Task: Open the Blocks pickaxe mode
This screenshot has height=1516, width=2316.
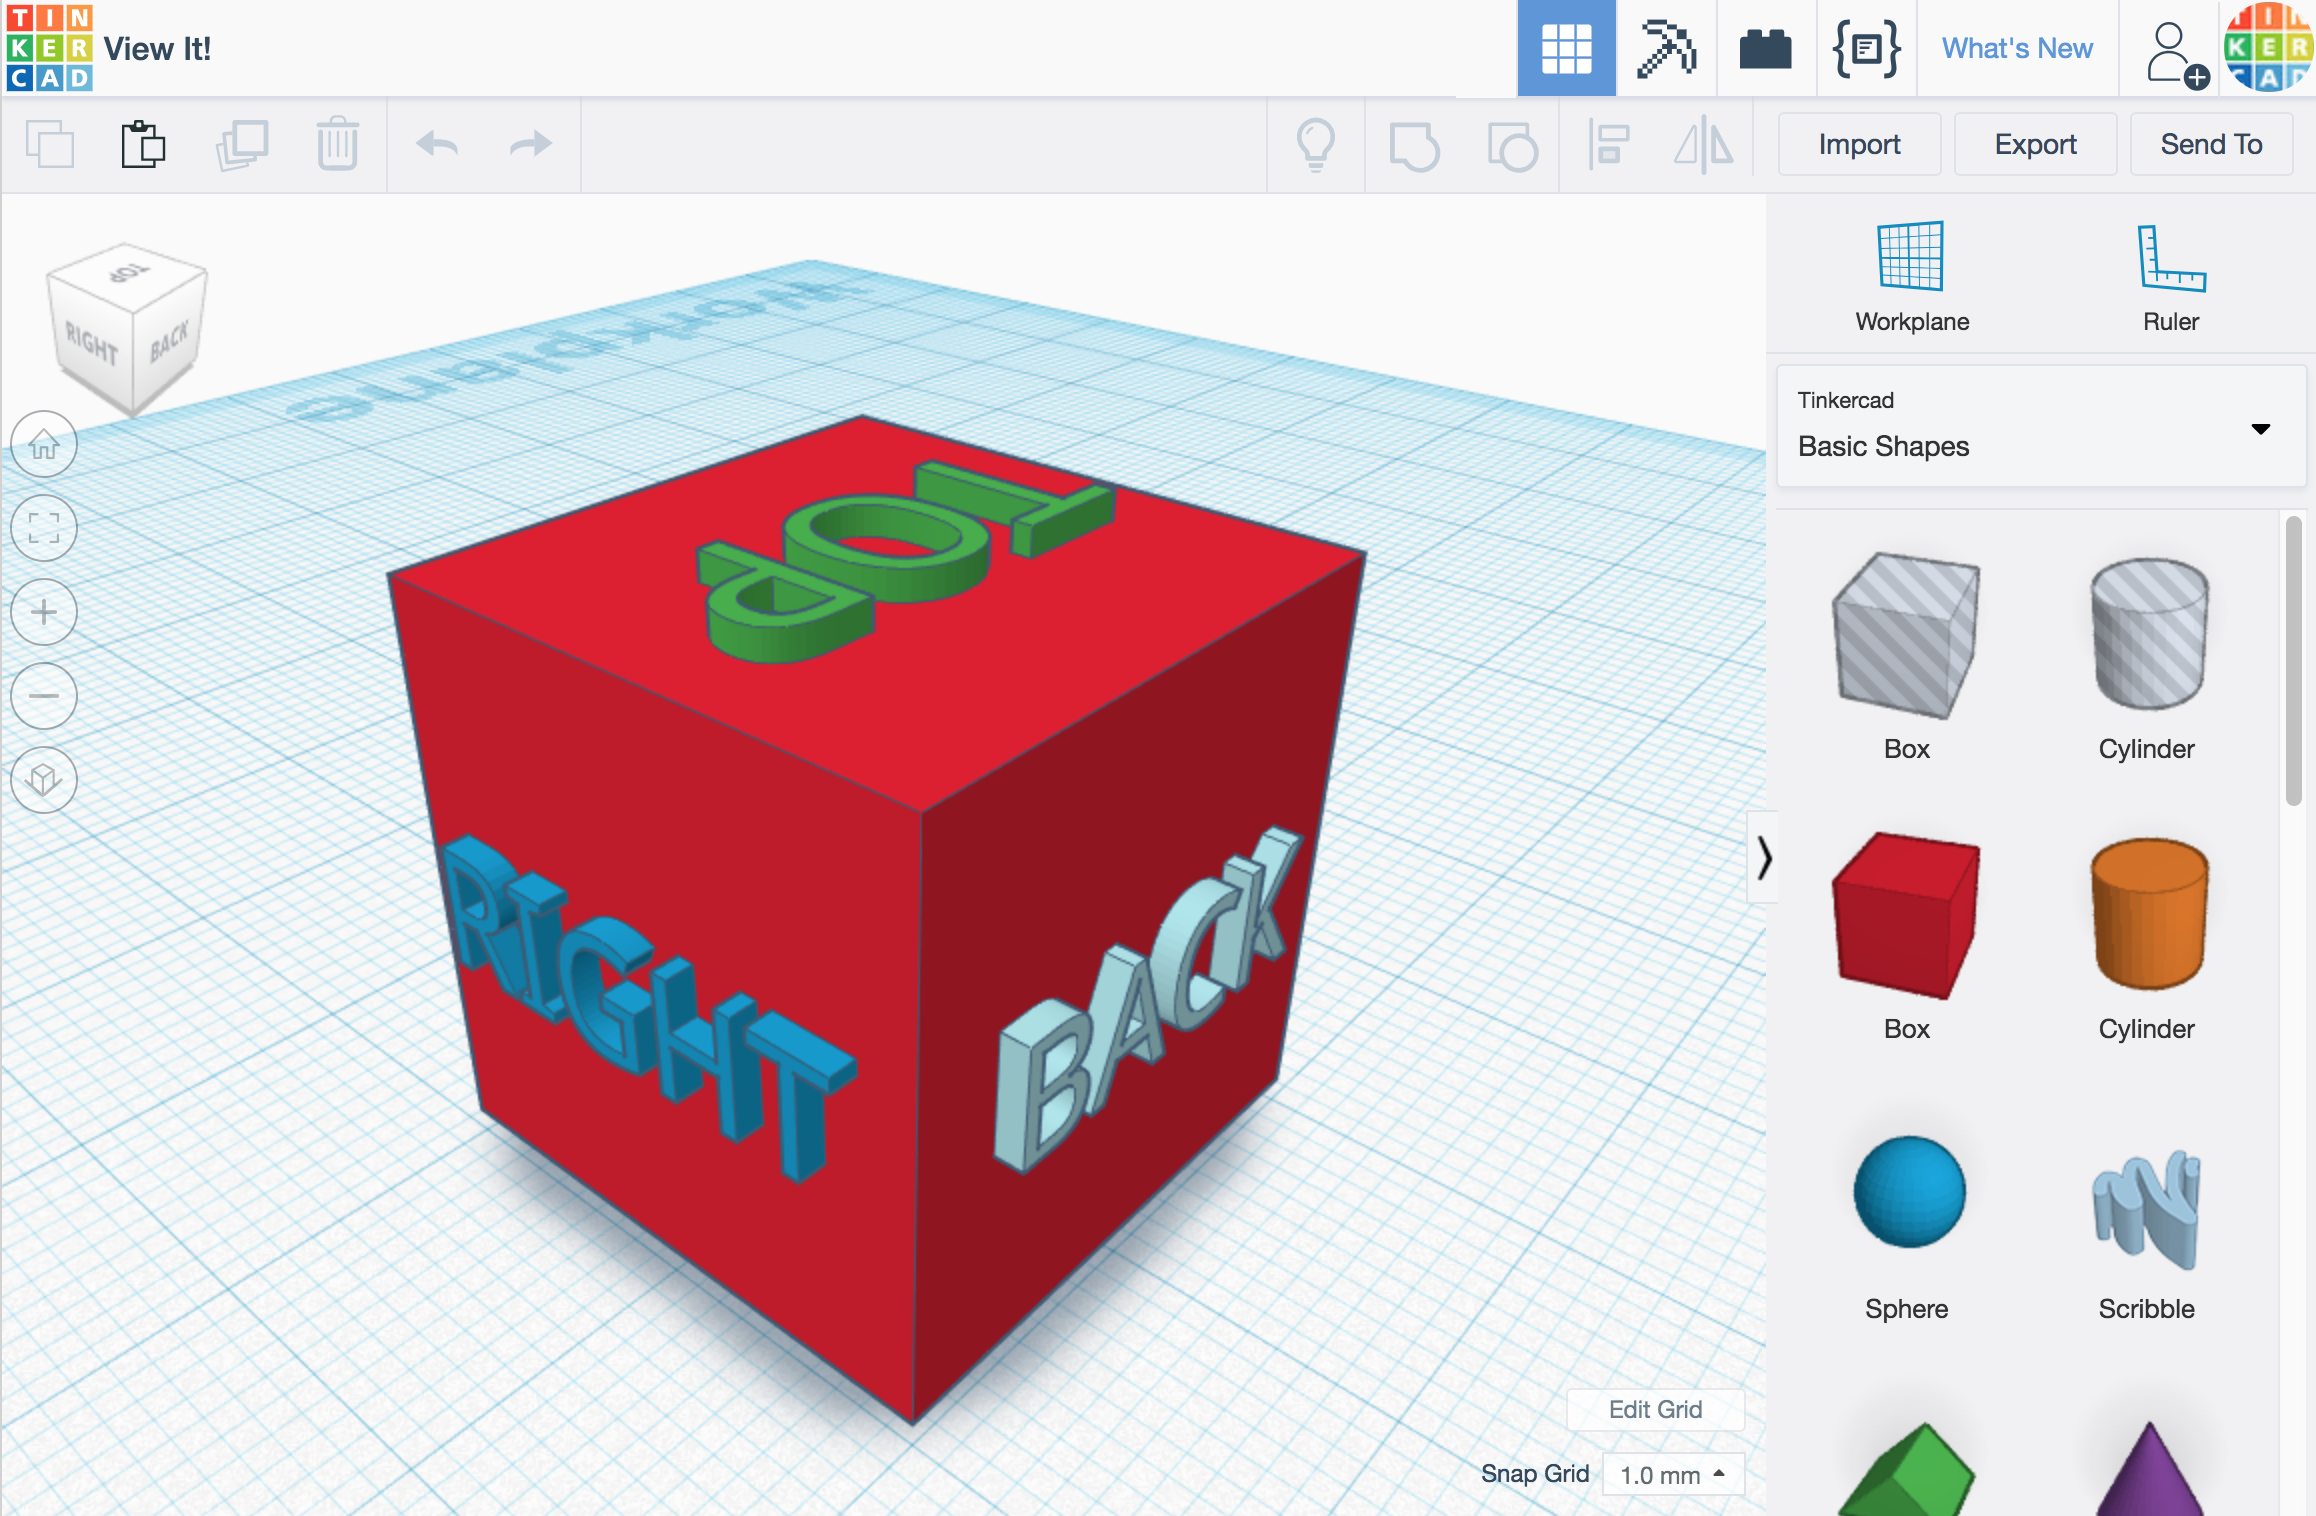Action: click(1666, 48)
